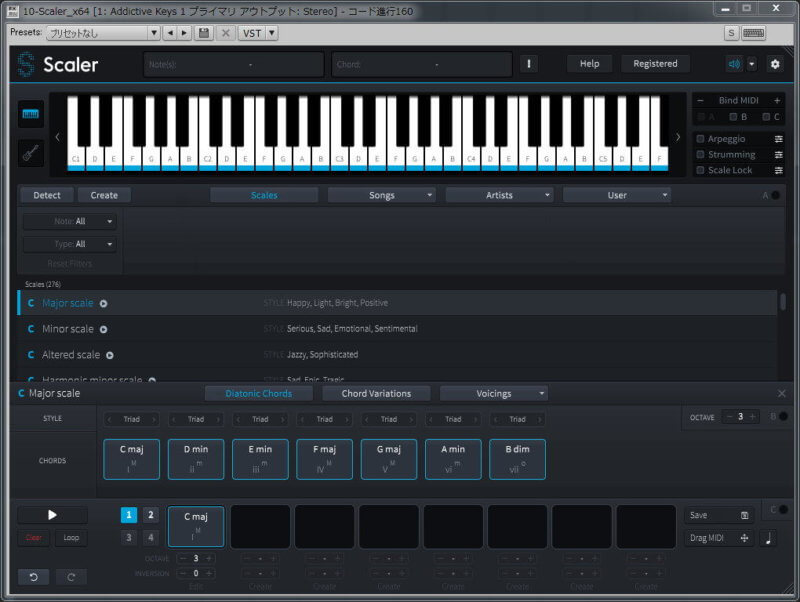This screenshot has width=800, height=602.
Task: Select the G maj chord pad
Action: [389, 459]
